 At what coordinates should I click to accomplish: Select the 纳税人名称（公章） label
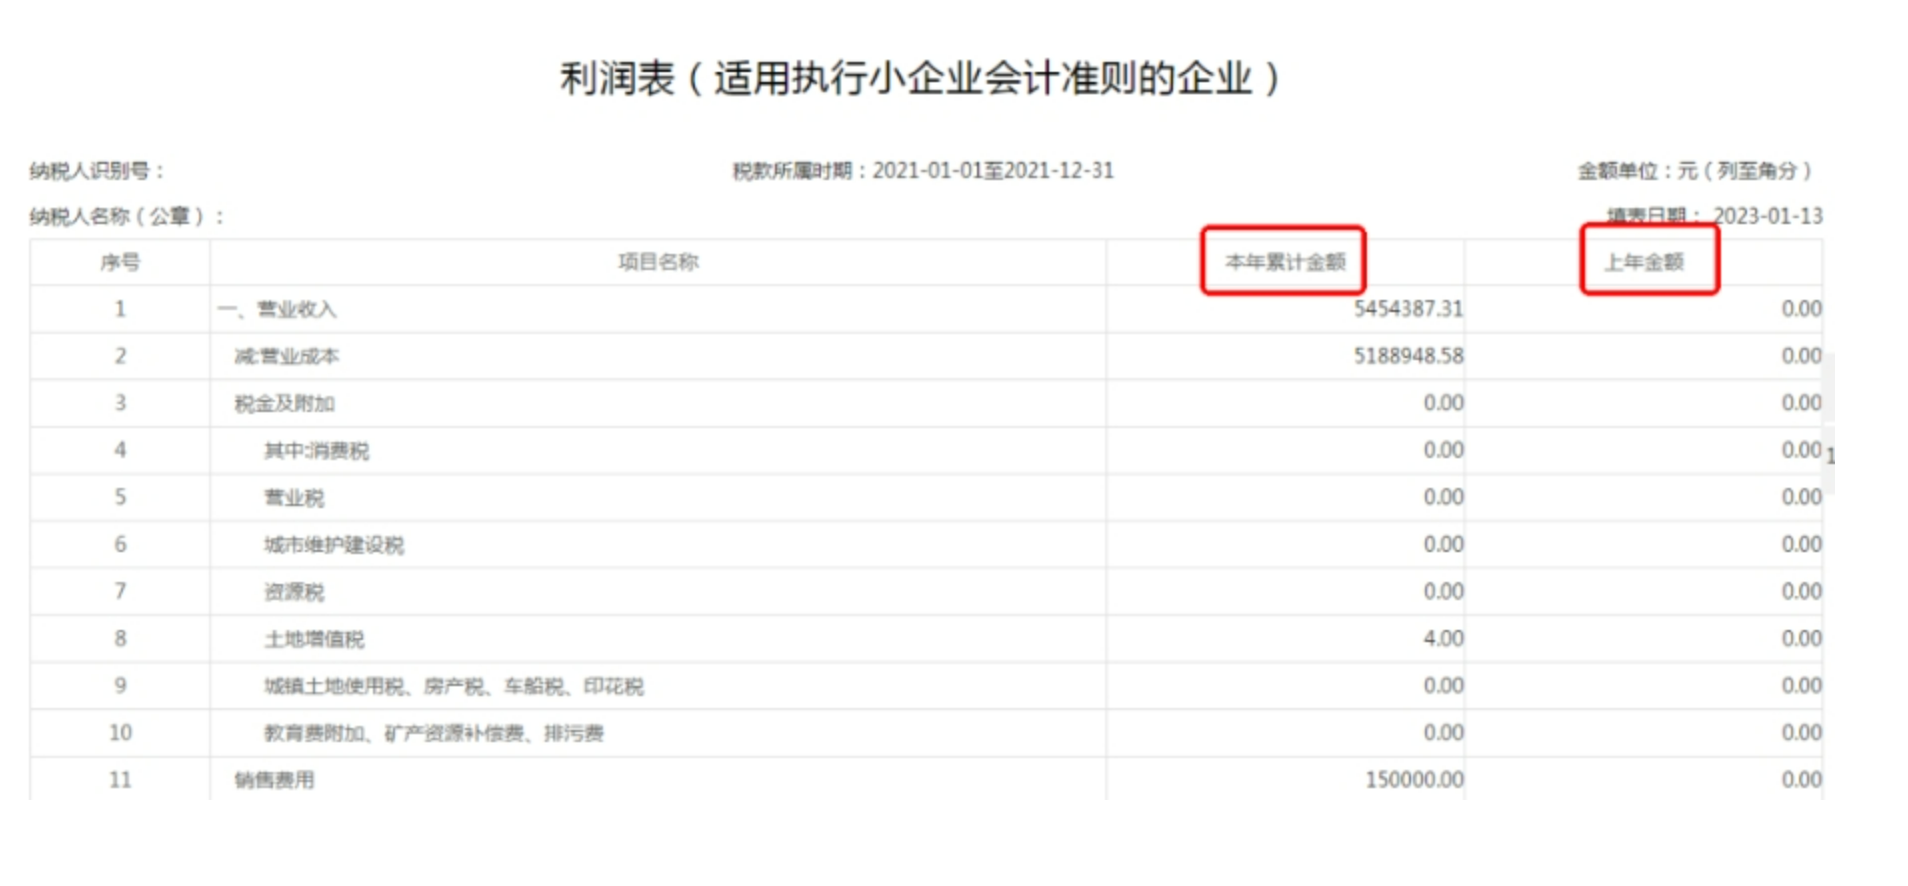pos(126,216)
